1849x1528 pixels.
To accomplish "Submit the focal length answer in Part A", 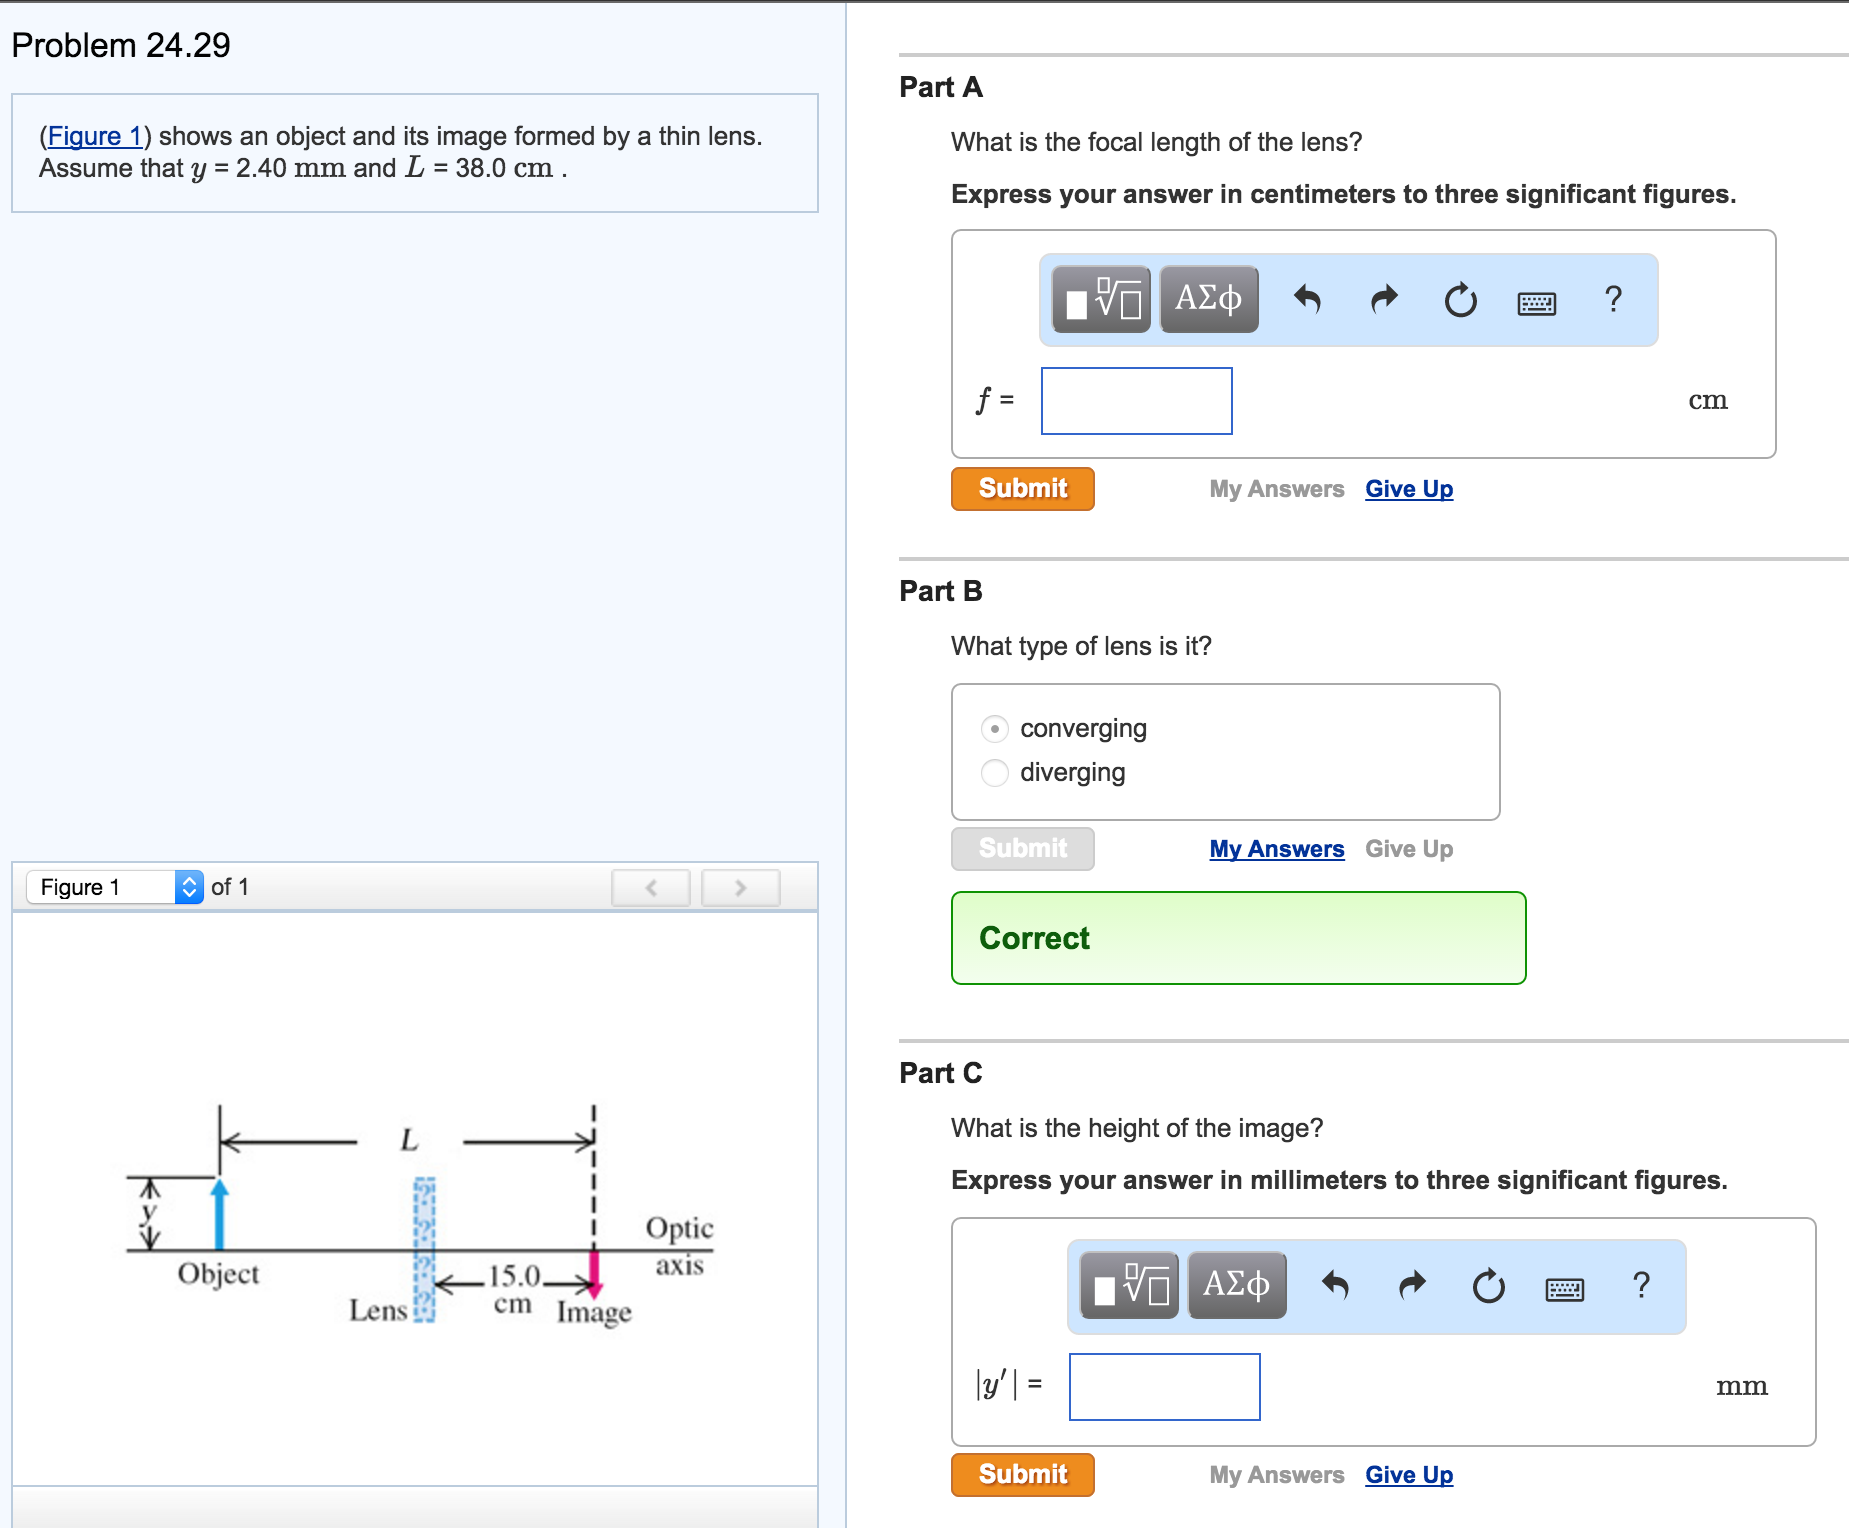I will (x=1021, y=488).
